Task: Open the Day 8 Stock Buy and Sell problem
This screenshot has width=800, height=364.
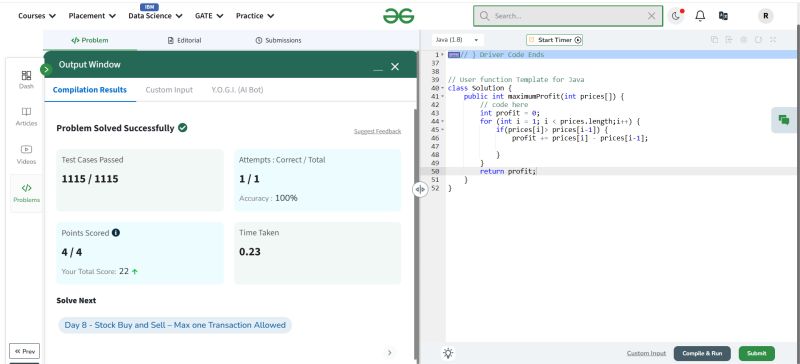Action: [x=175, y=325]
